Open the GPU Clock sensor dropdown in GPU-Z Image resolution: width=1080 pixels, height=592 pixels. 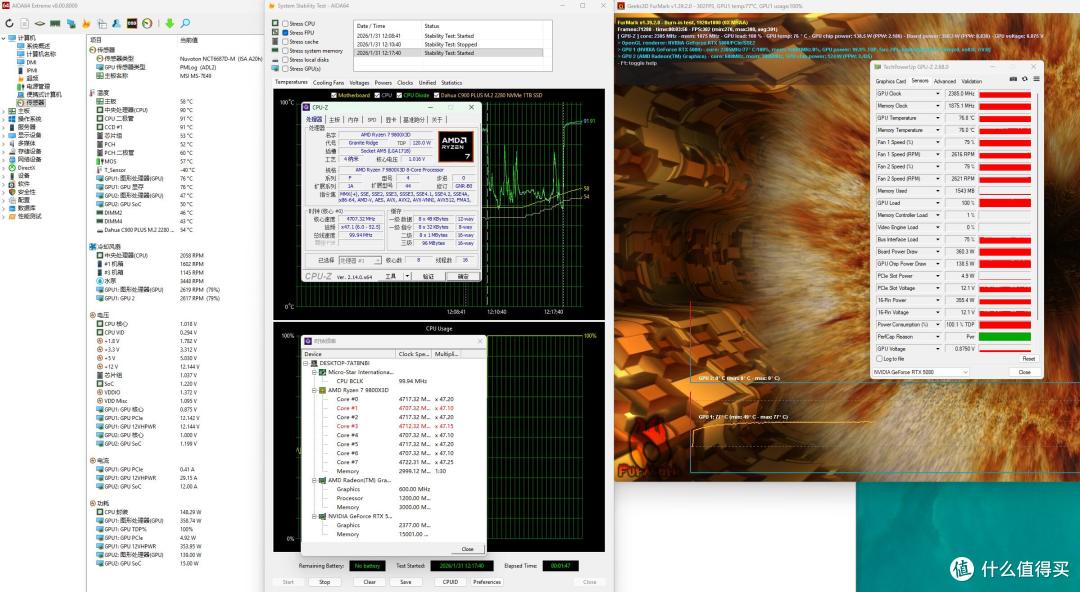click(937, 93)
